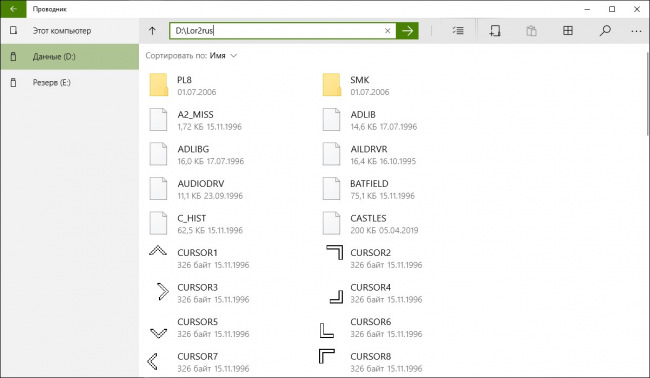Select the CASTLES file
The height and width of the screenshot is (378, 650).
[401, 224]
